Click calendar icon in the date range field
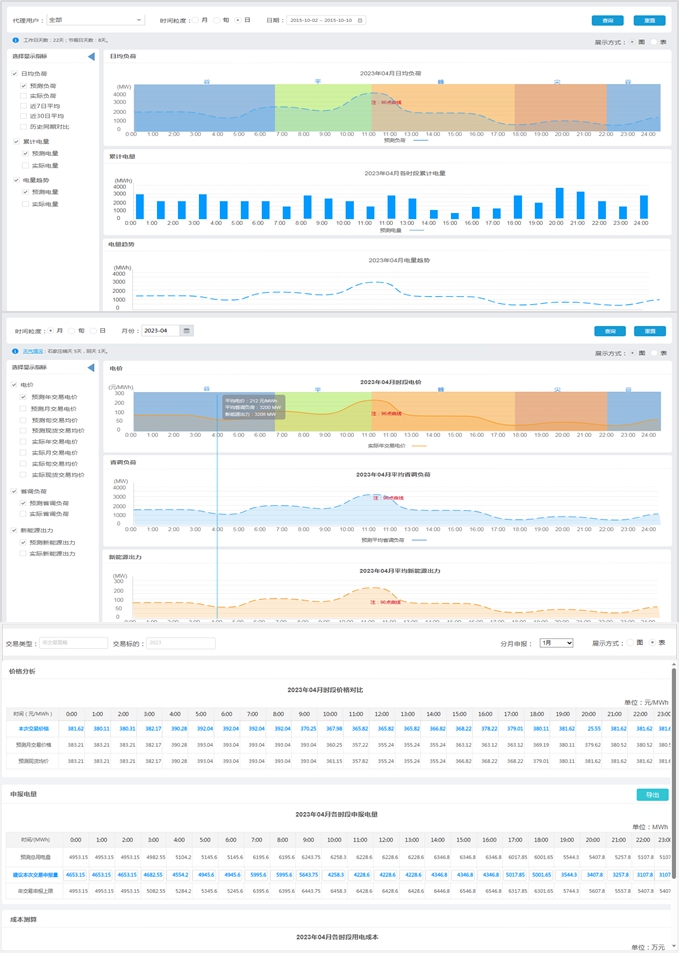This screenshot has width=679, height=953. click(359, 20)
